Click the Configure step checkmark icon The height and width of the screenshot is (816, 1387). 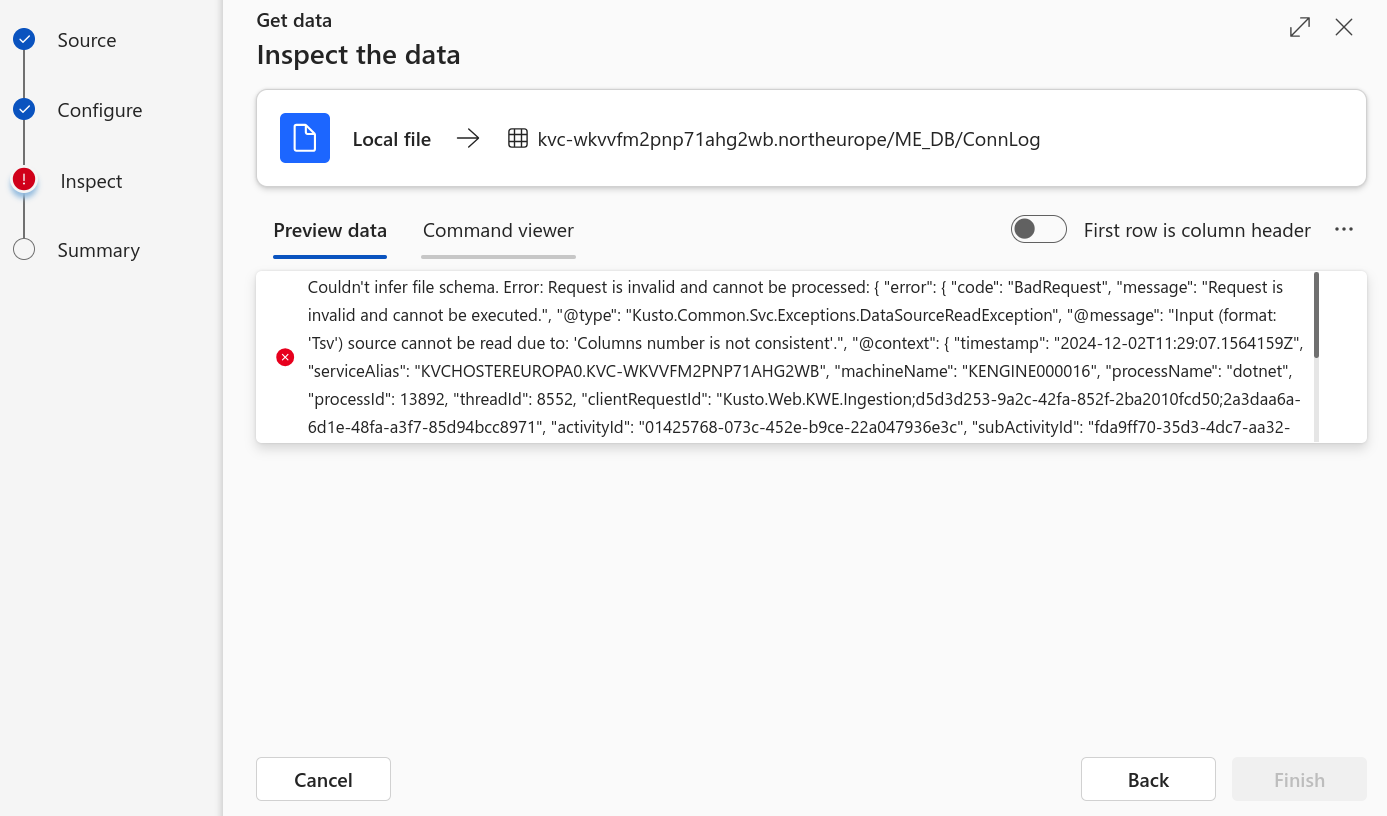pos(24,109)
